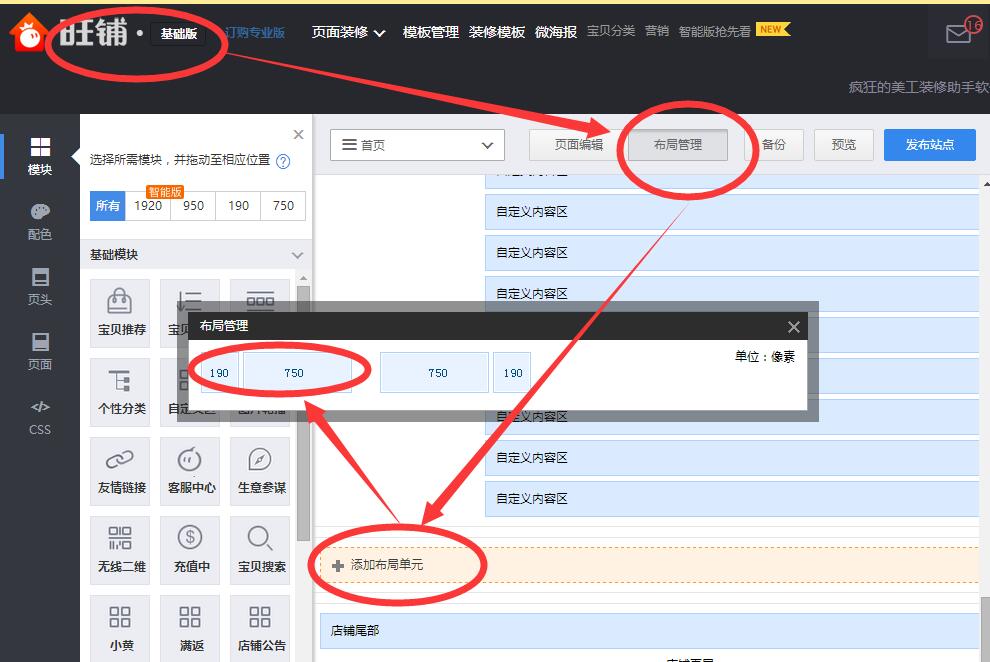Enable the 所有 module size filter
Screen dimensions: 990x662
click(x=107, y=206)
